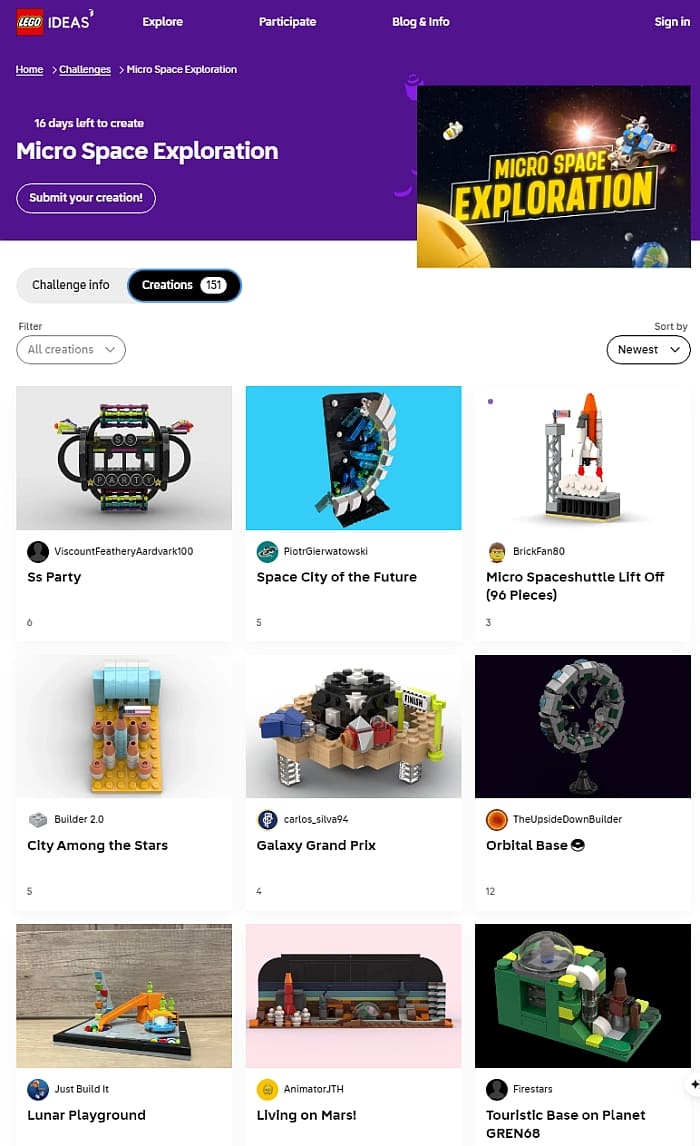The width and height of the screenshot is (700, 1146).
Task: Open Builder 2.0's brick avatar
Action: tap(37, 819)
